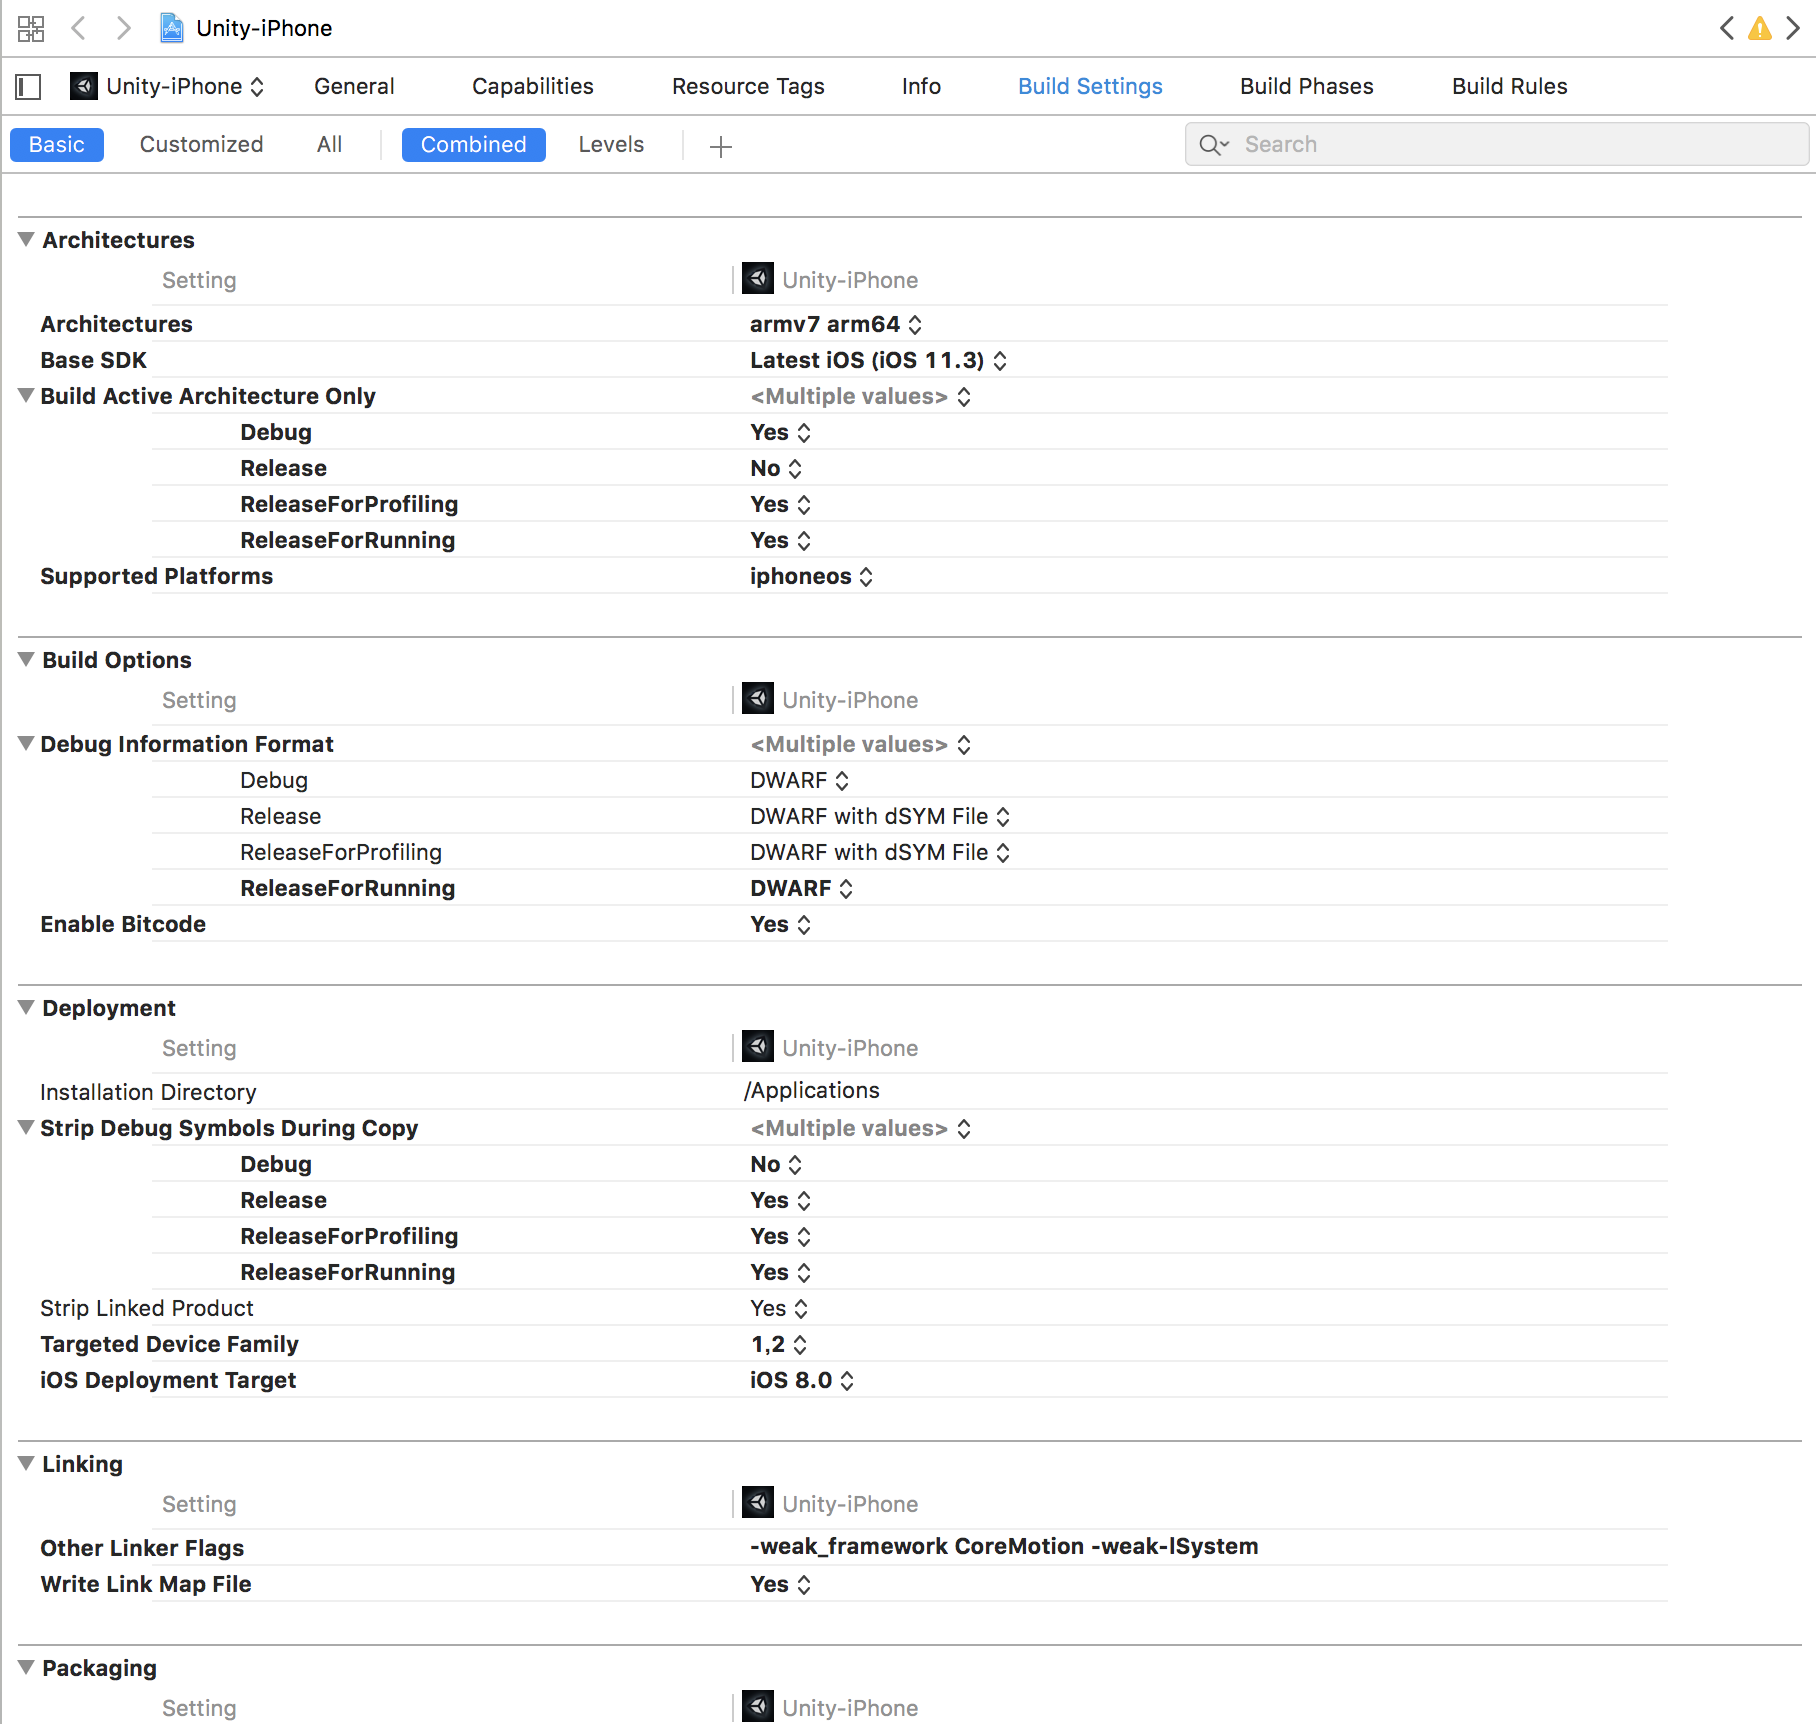The width and height of the screenshot is (1816, 1724).
Task: Open ReleaseForProfiling DWARF with dSYM File popup
Action: point(880,852)
